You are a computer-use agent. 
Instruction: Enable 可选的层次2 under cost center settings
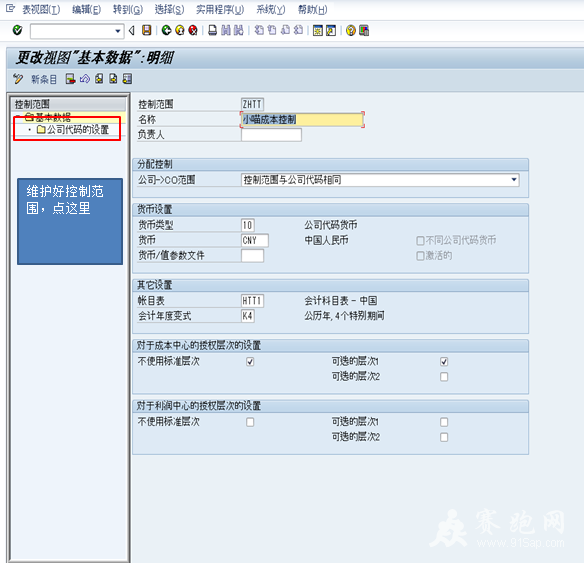coord(444,377)
